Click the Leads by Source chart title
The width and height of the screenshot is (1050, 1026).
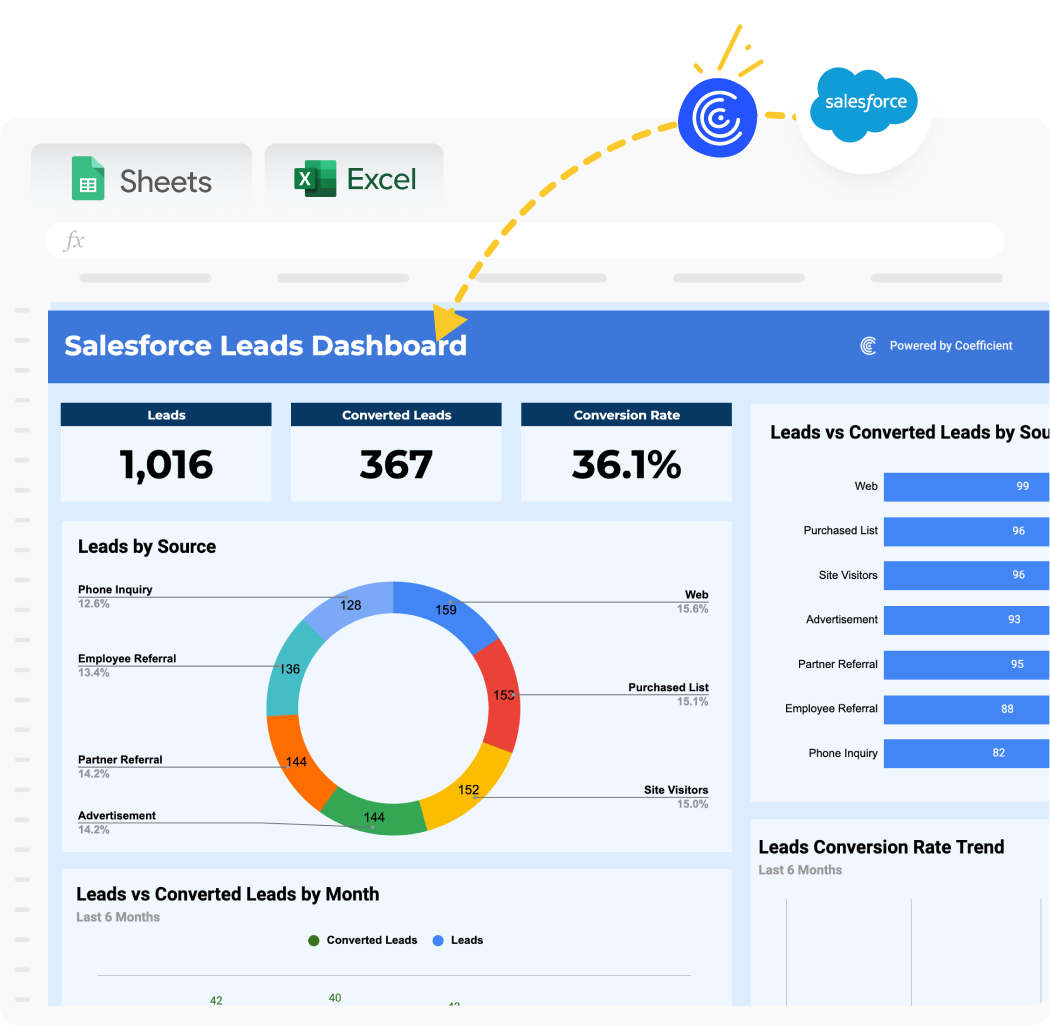tap(147, 546)
